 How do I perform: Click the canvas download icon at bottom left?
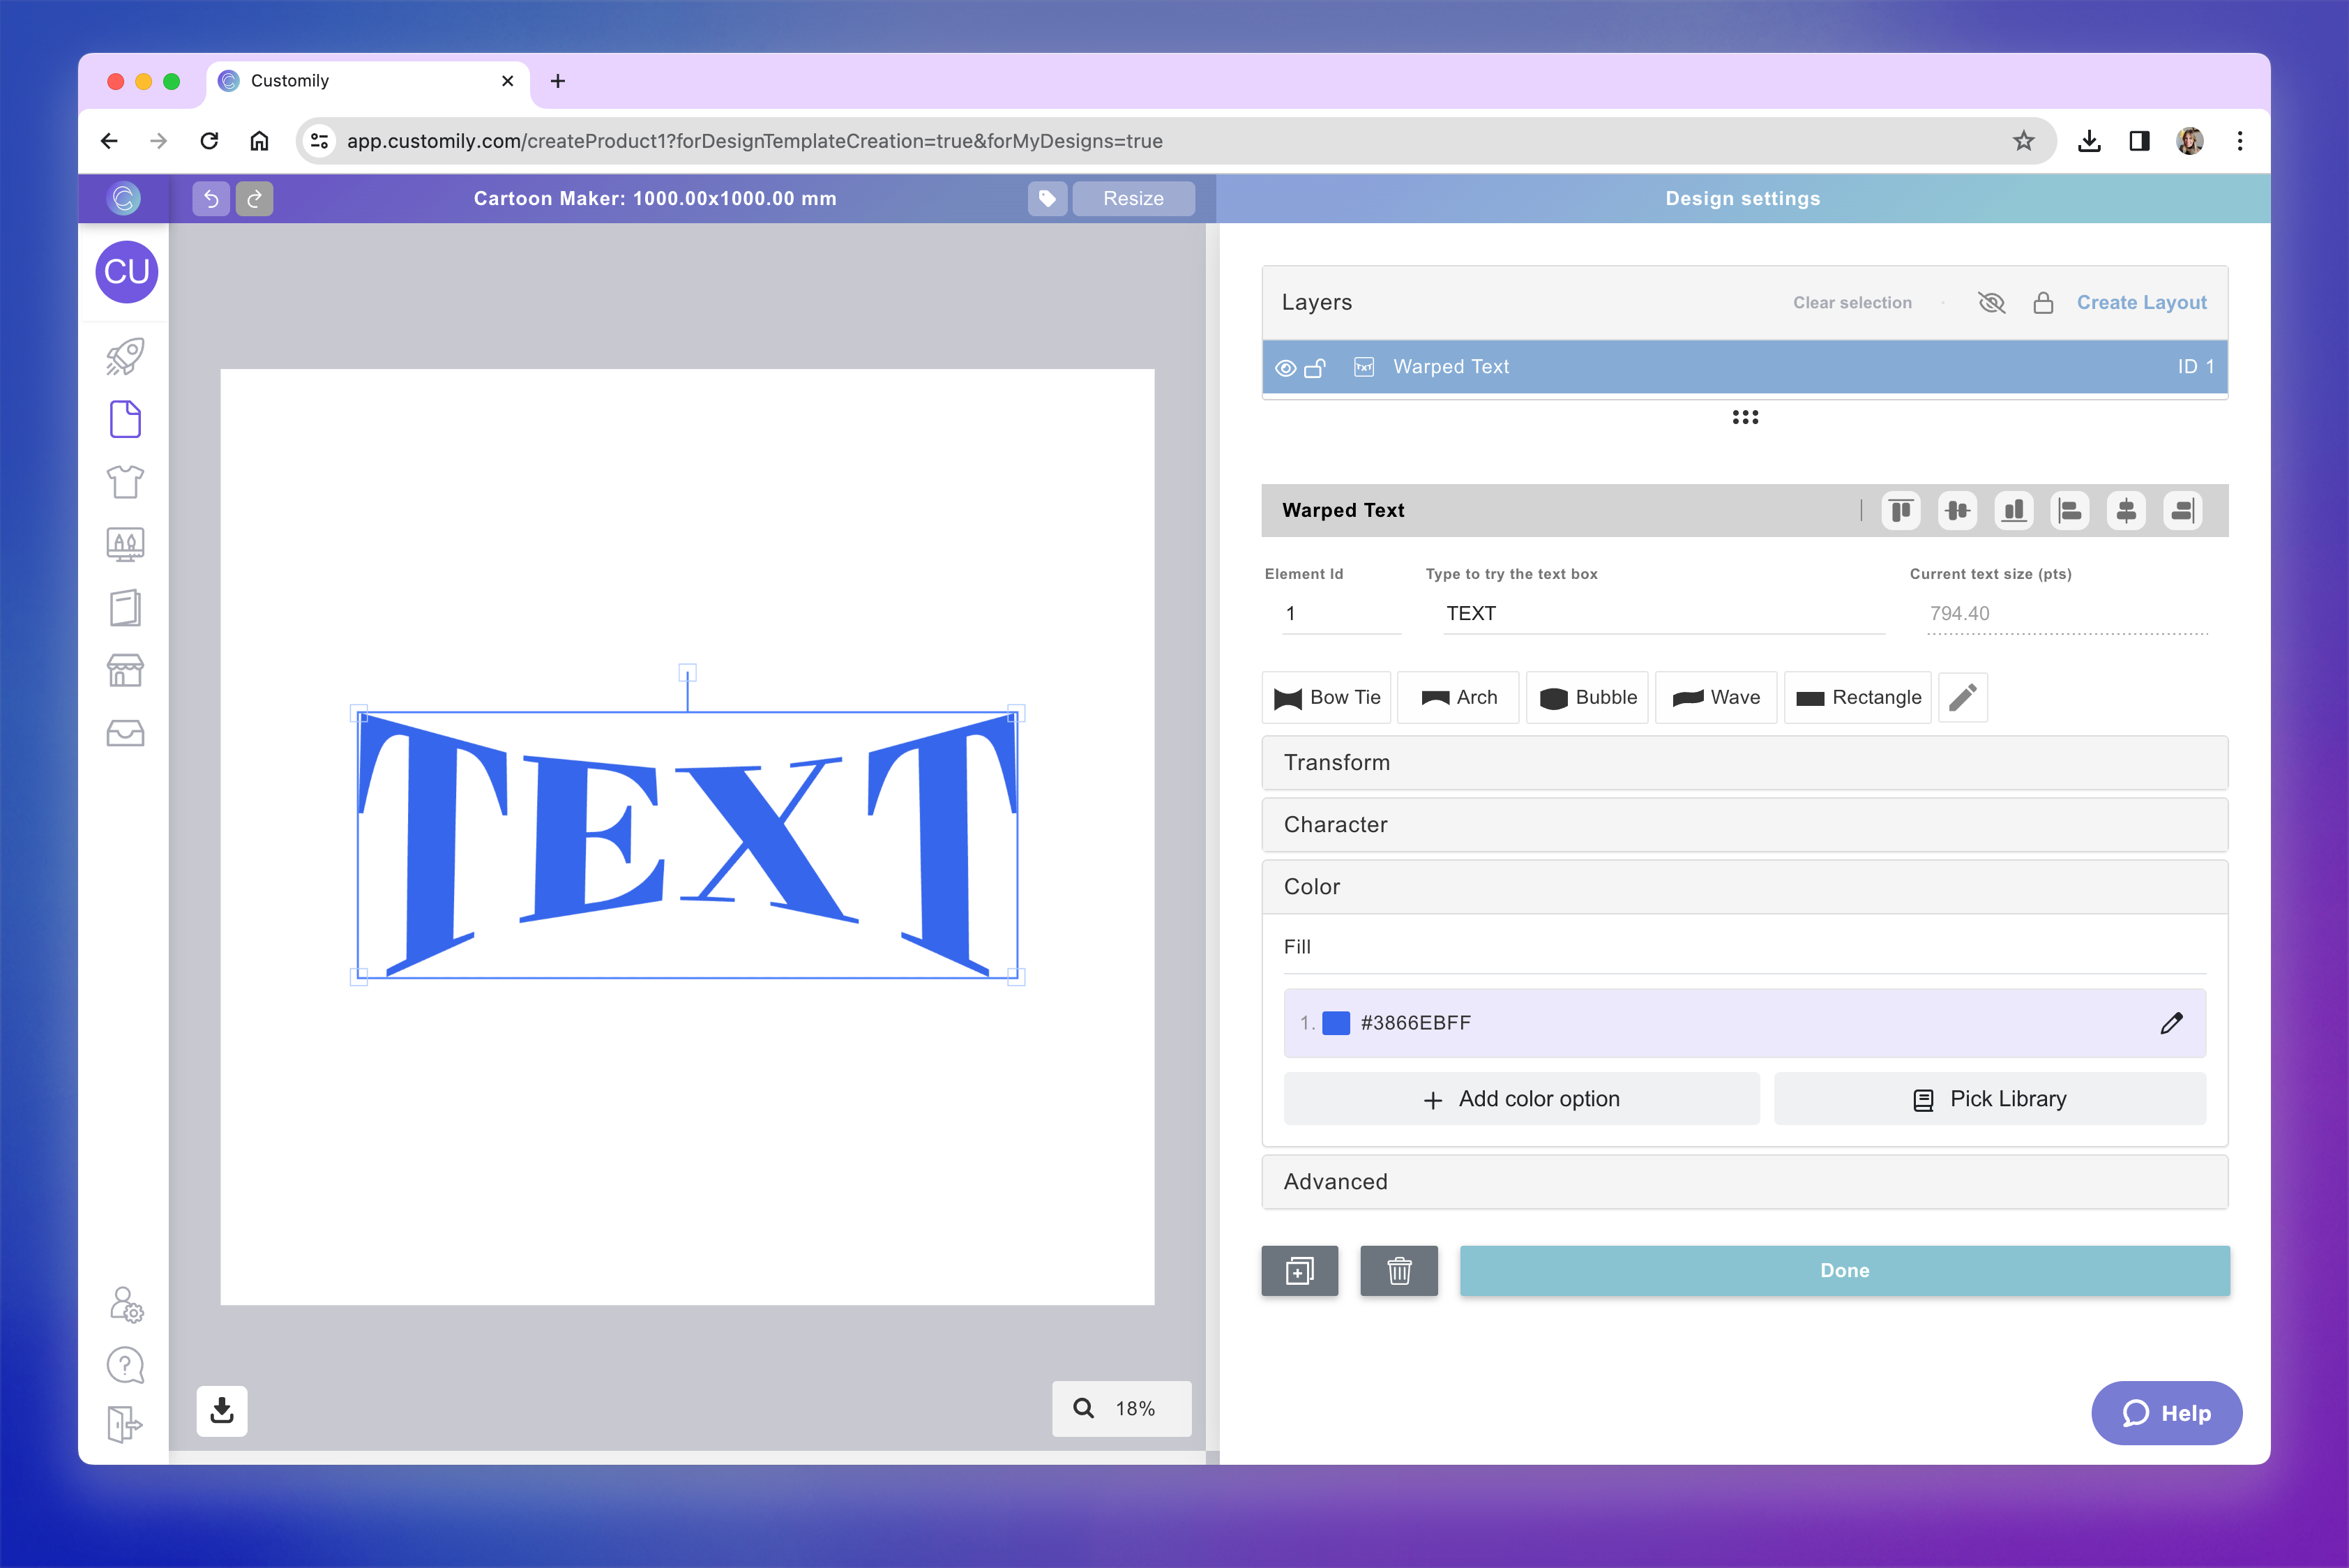[x=222, y=1411]
